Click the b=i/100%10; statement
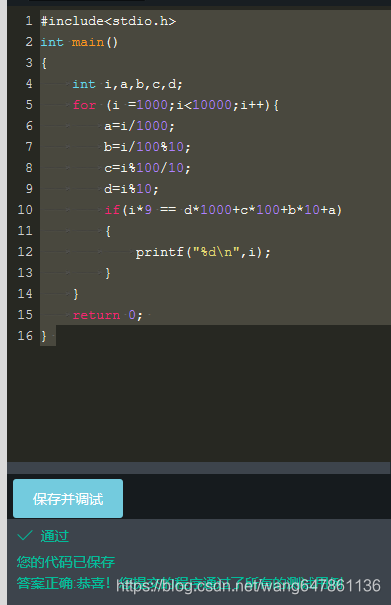Screen dimensions: 391x605 click(x=147, y=147)
